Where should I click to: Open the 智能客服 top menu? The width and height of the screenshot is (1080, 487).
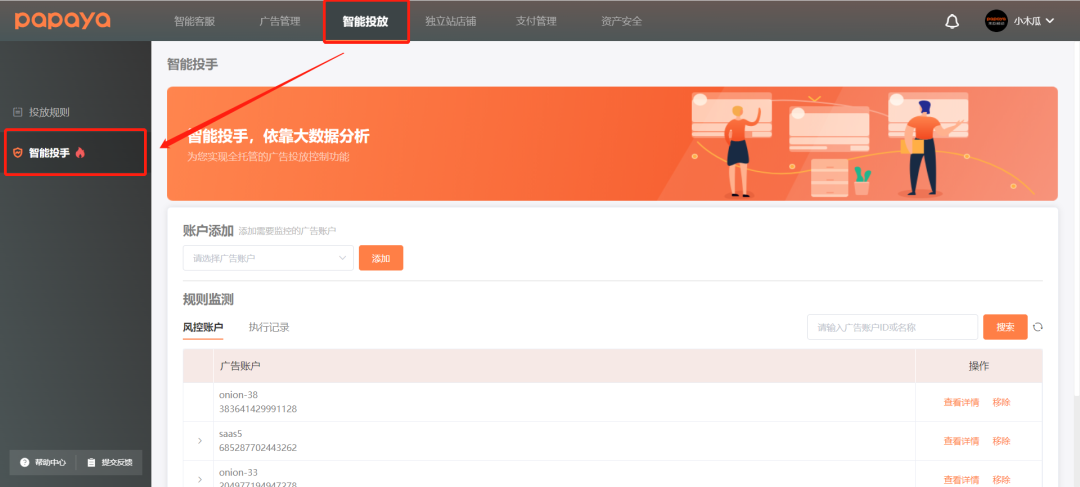[194, 21]
